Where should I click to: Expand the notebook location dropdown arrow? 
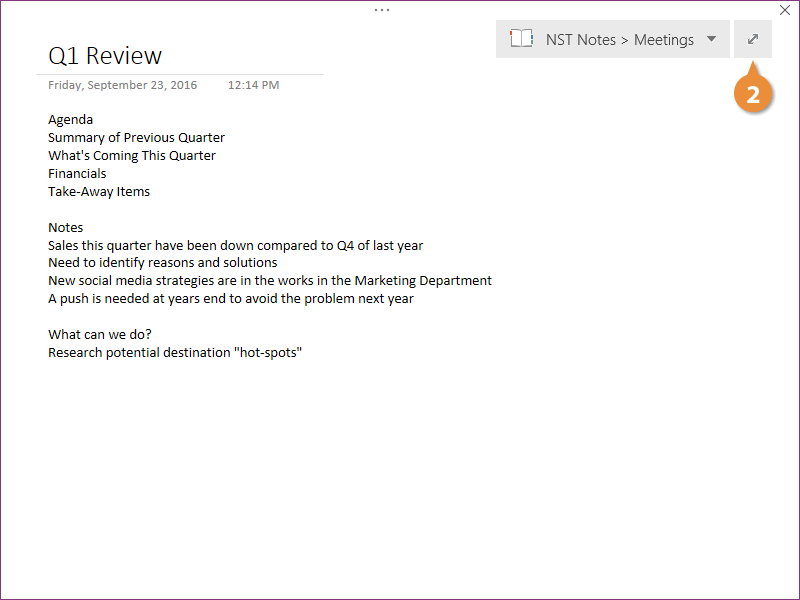coord(711,40)
